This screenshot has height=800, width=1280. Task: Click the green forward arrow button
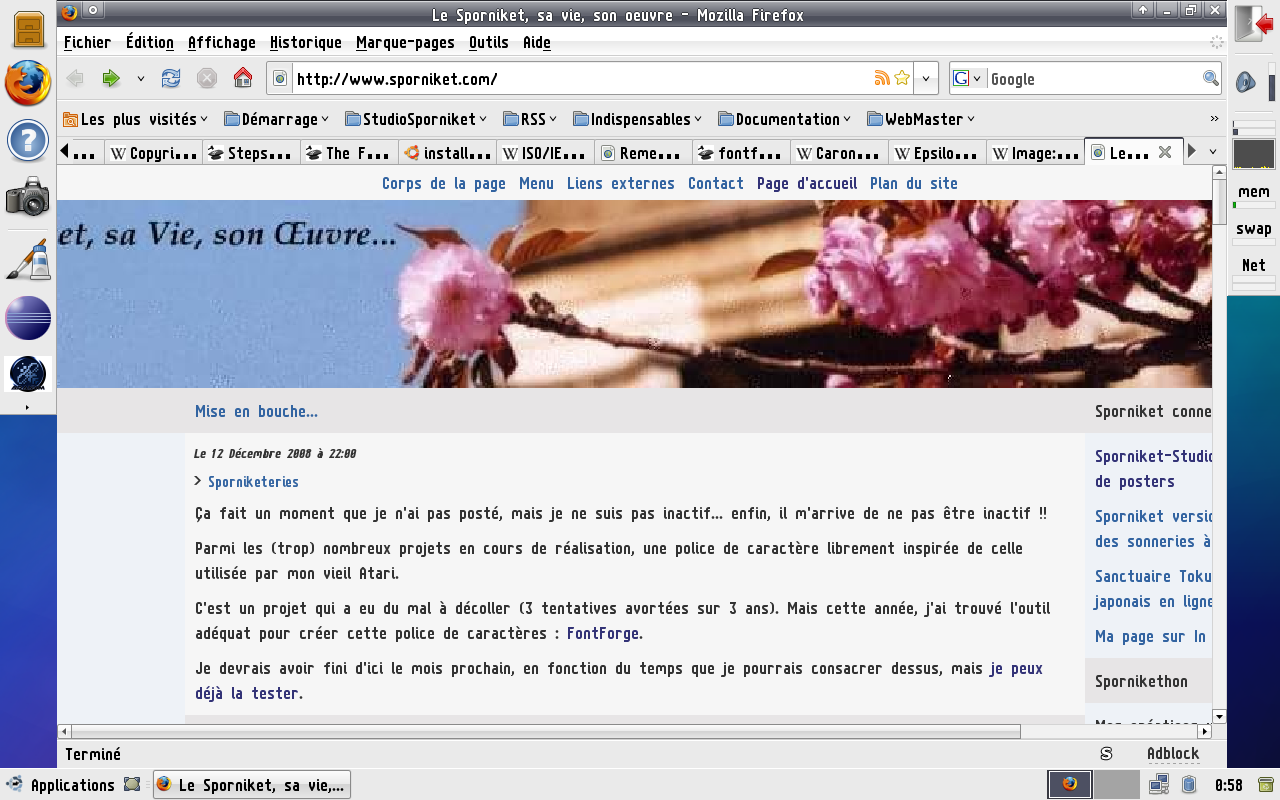click(111, 78)
